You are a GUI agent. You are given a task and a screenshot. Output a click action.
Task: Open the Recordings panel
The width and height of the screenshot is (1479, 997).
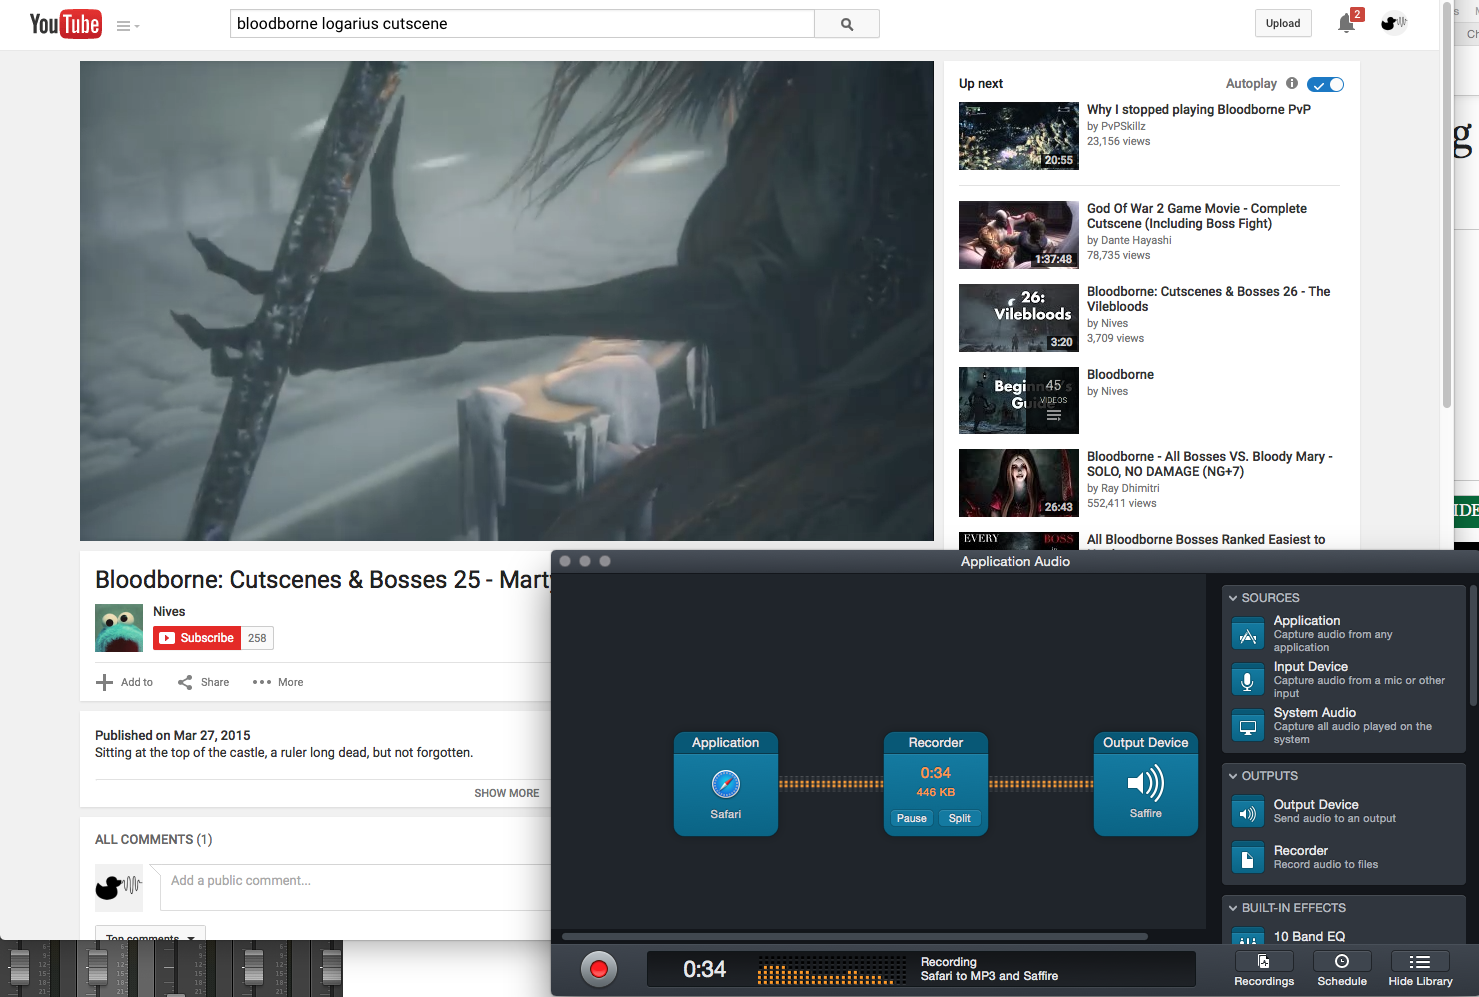1264,969
